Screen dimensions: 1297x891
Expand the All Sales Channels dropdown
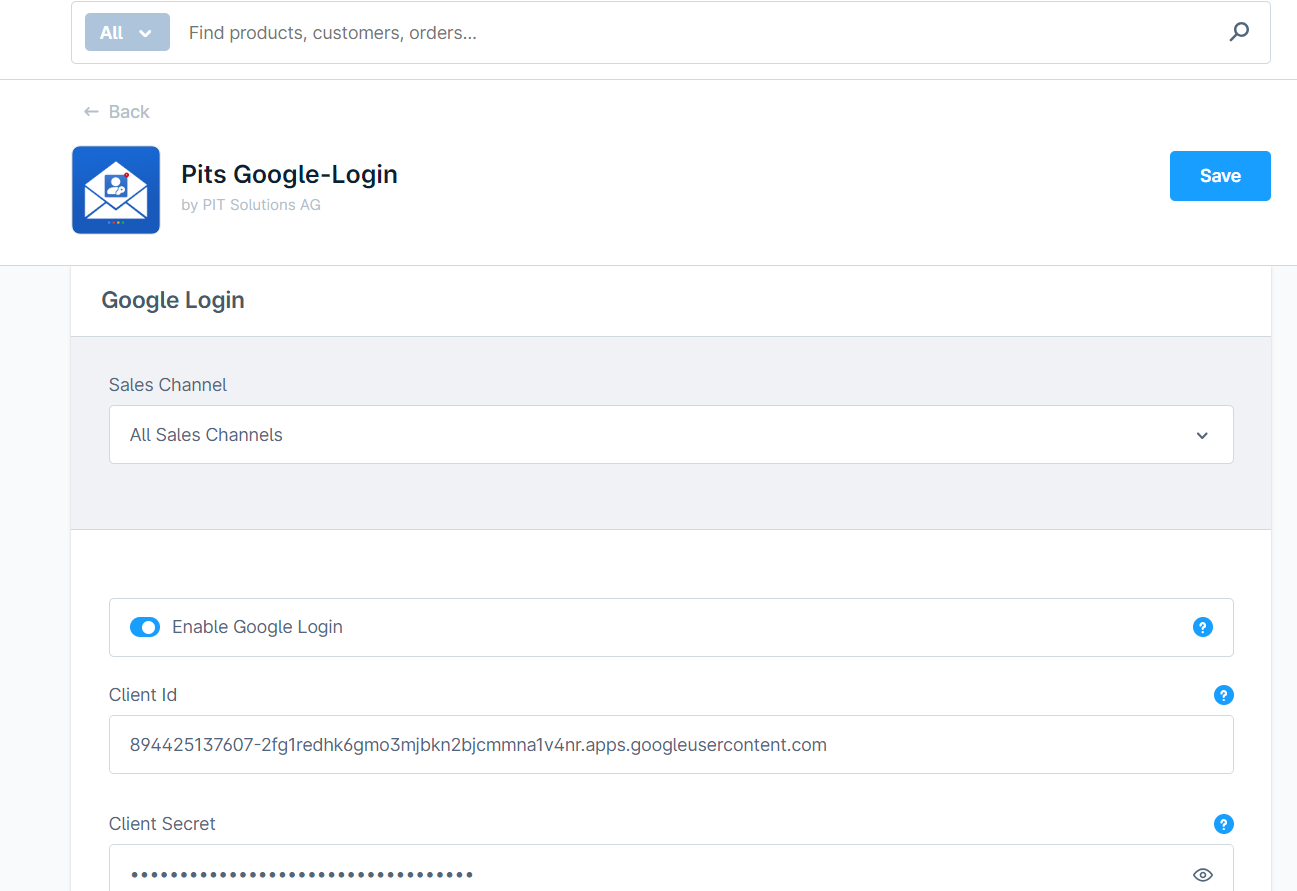pos(671,435)
